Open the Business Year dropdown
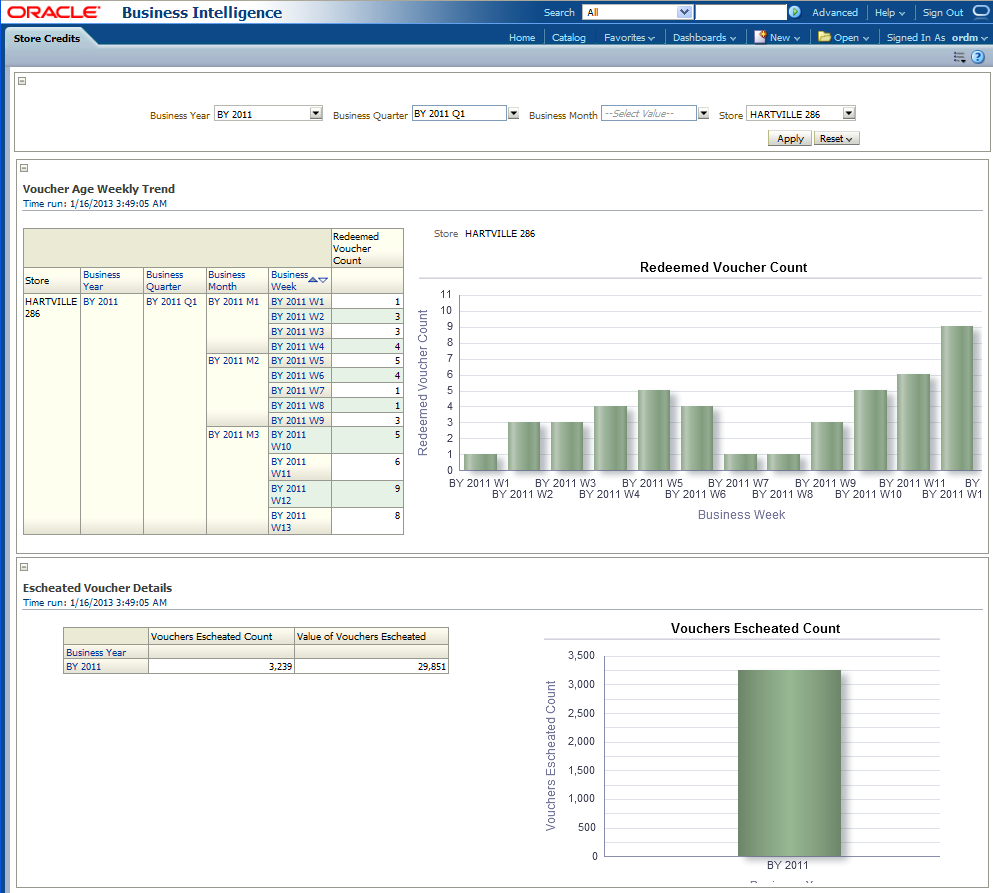The width and height of the screenshot is (993, 893). click(316, 114)
